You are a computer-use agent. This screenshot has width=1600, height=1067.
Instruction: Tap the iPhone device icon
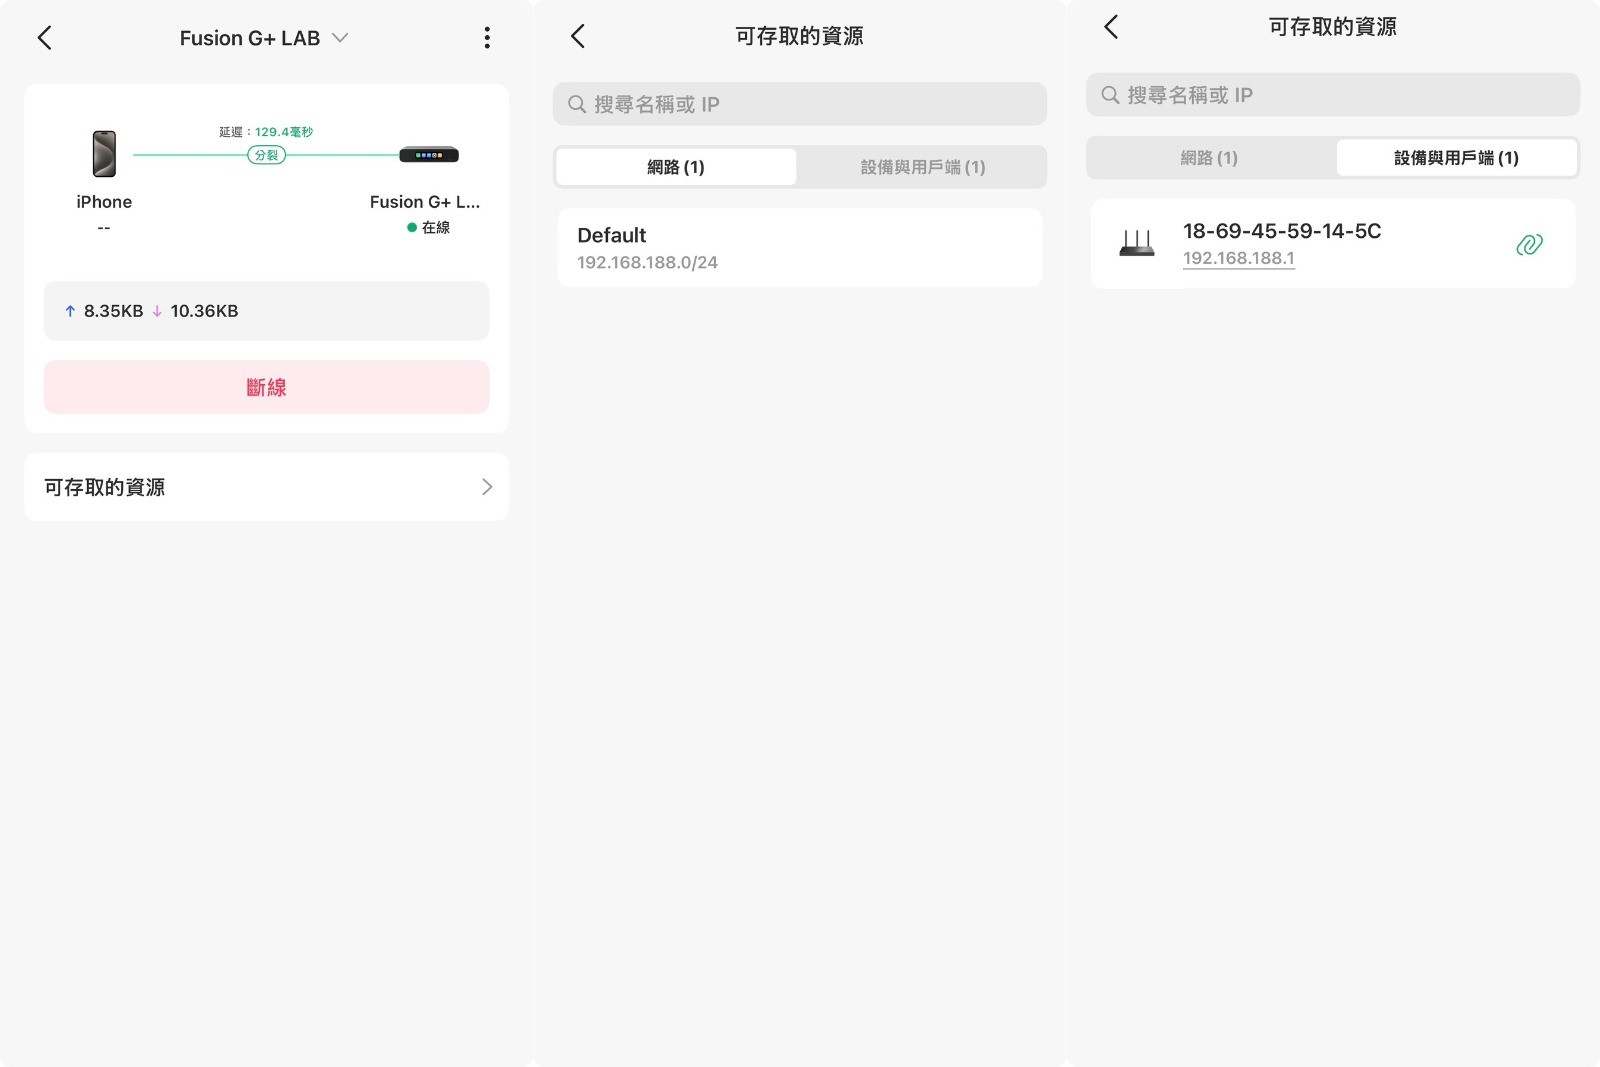pos(104,154)
